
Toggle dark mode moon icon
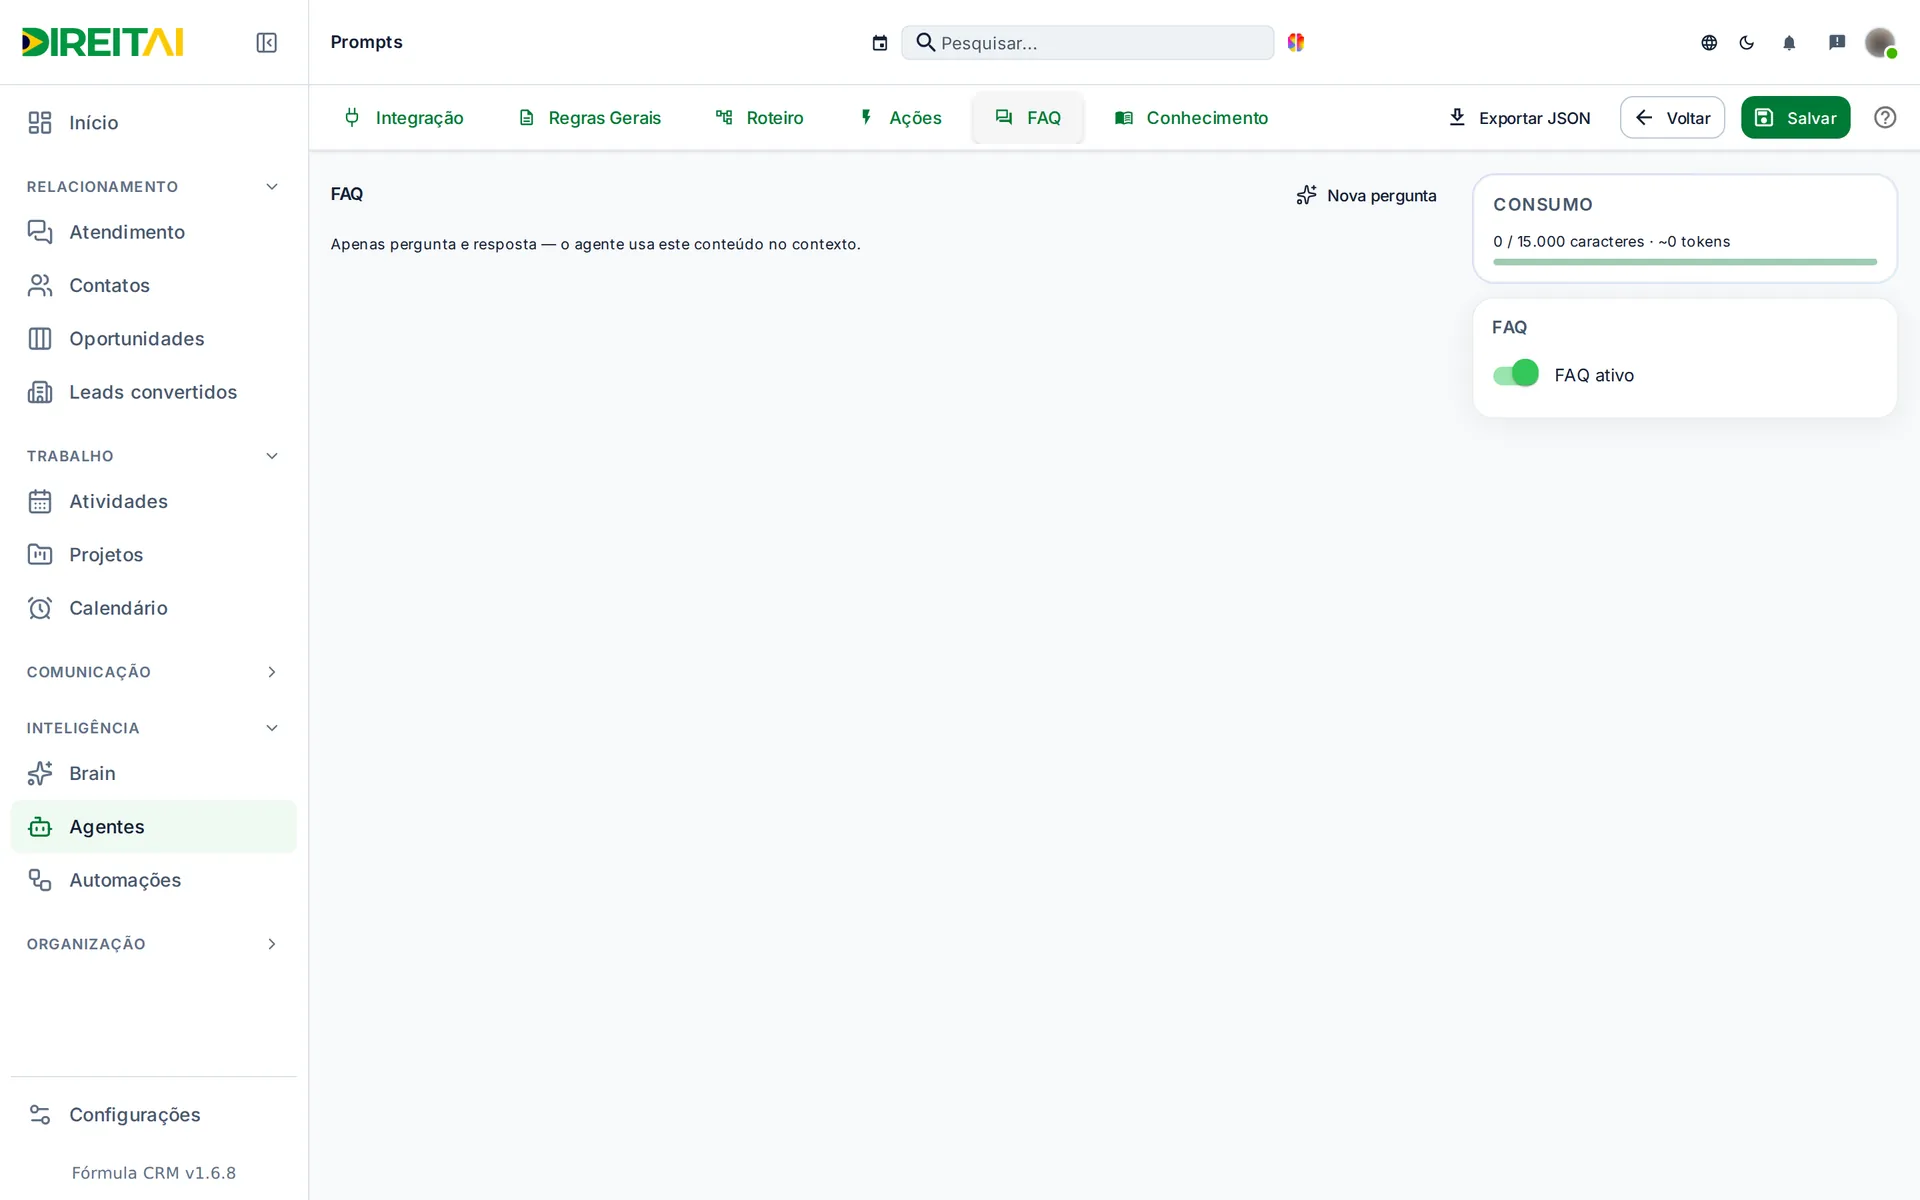[x=1747, y=42]
